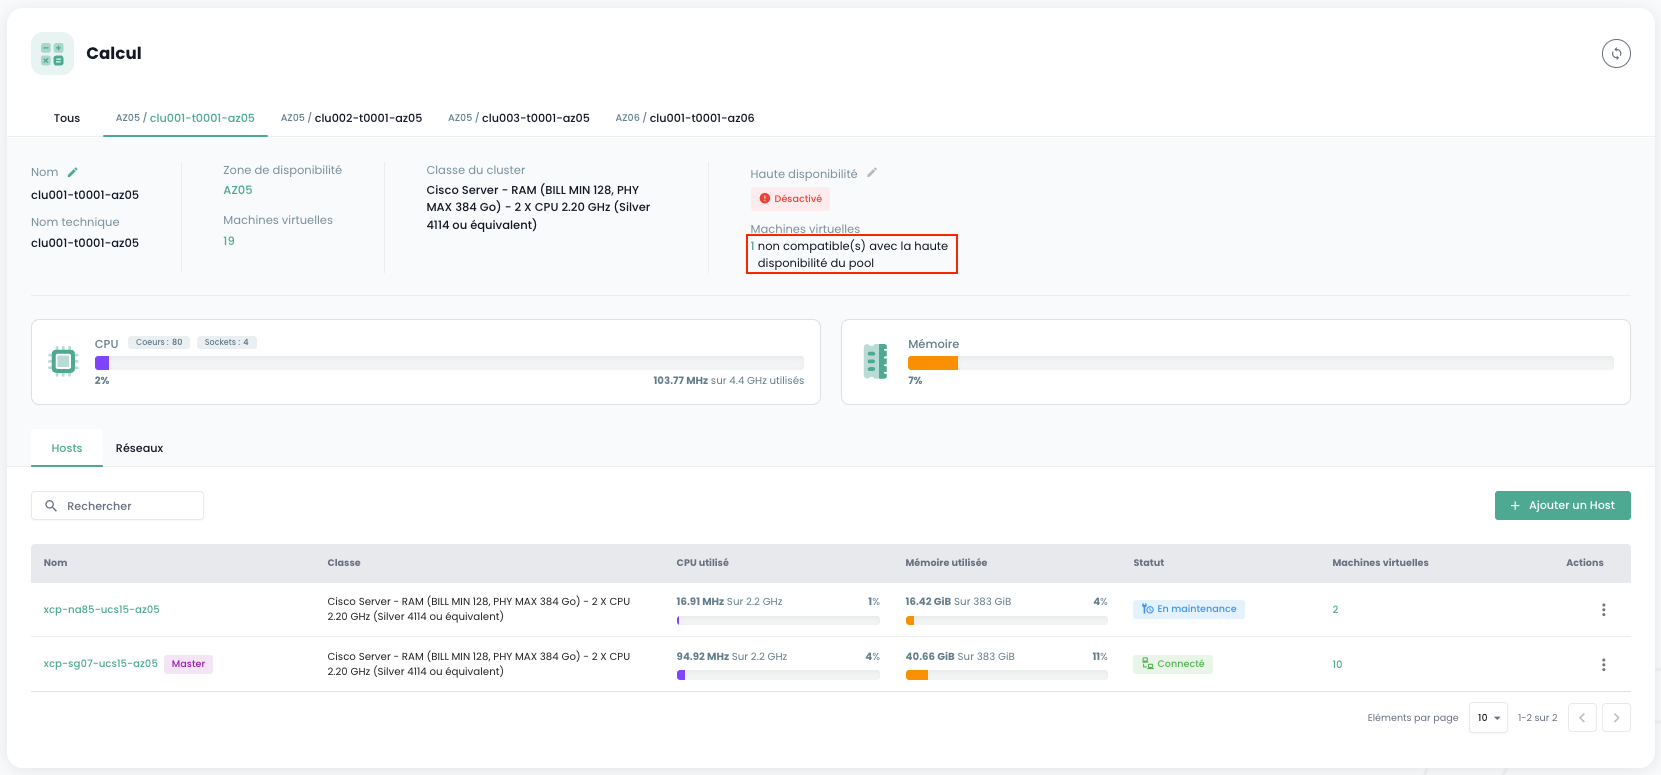Go to next page of hosts
Image resolution: width=1661 pixels, height=775 pixels.
1616,718
